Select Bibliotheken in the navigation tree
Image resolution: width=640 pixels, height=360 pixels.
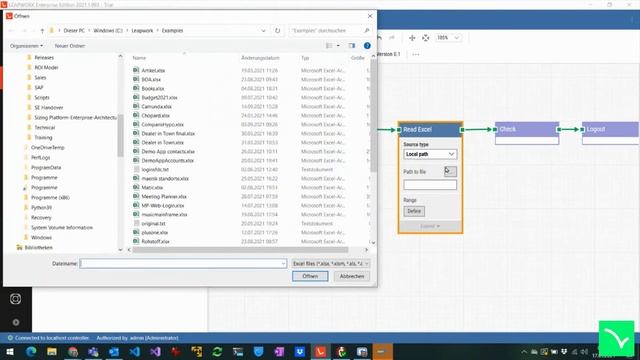tap(38, 247)
